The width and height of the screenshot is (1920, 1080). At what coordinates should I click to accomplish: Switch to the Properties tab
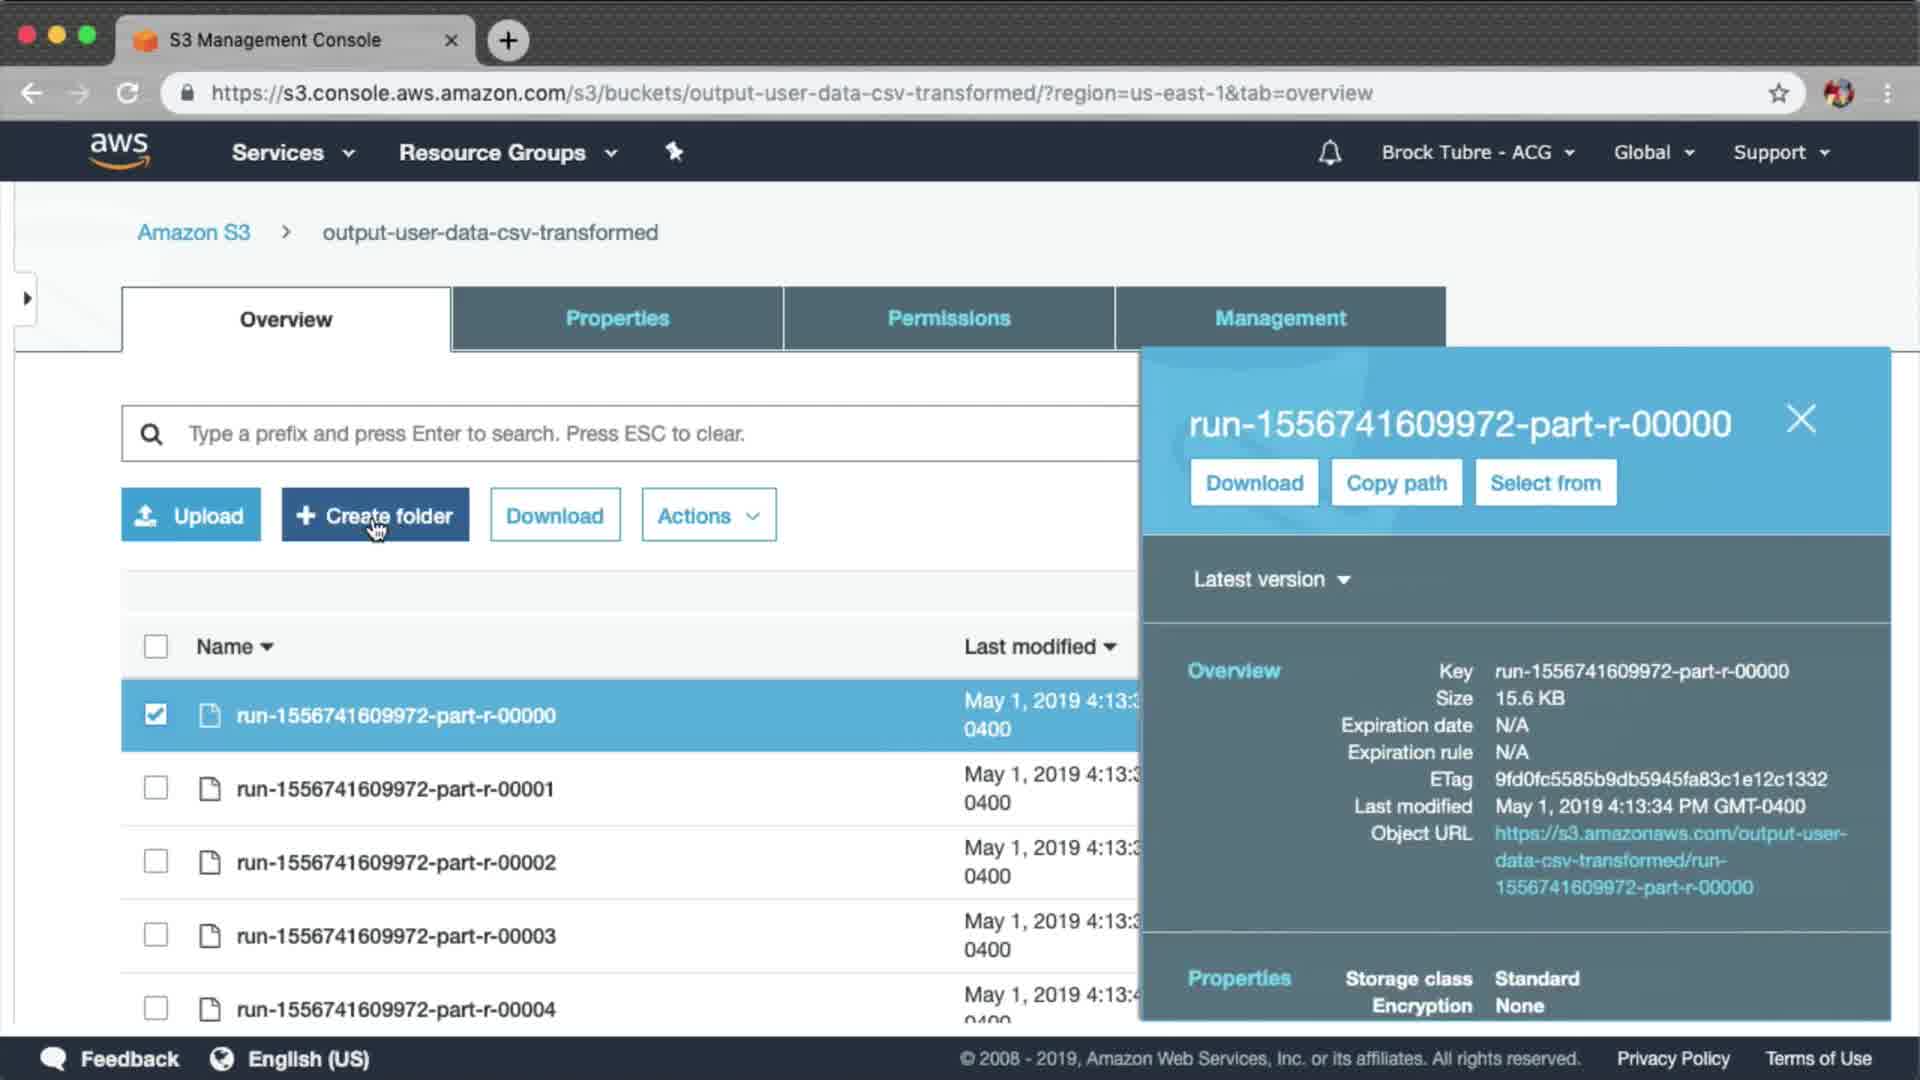click(x=617, y=318)
